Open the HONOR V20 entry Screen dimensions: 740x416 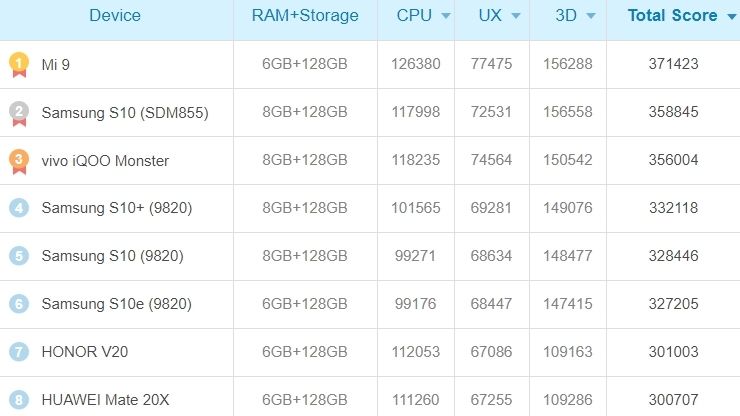coord(85,352)
